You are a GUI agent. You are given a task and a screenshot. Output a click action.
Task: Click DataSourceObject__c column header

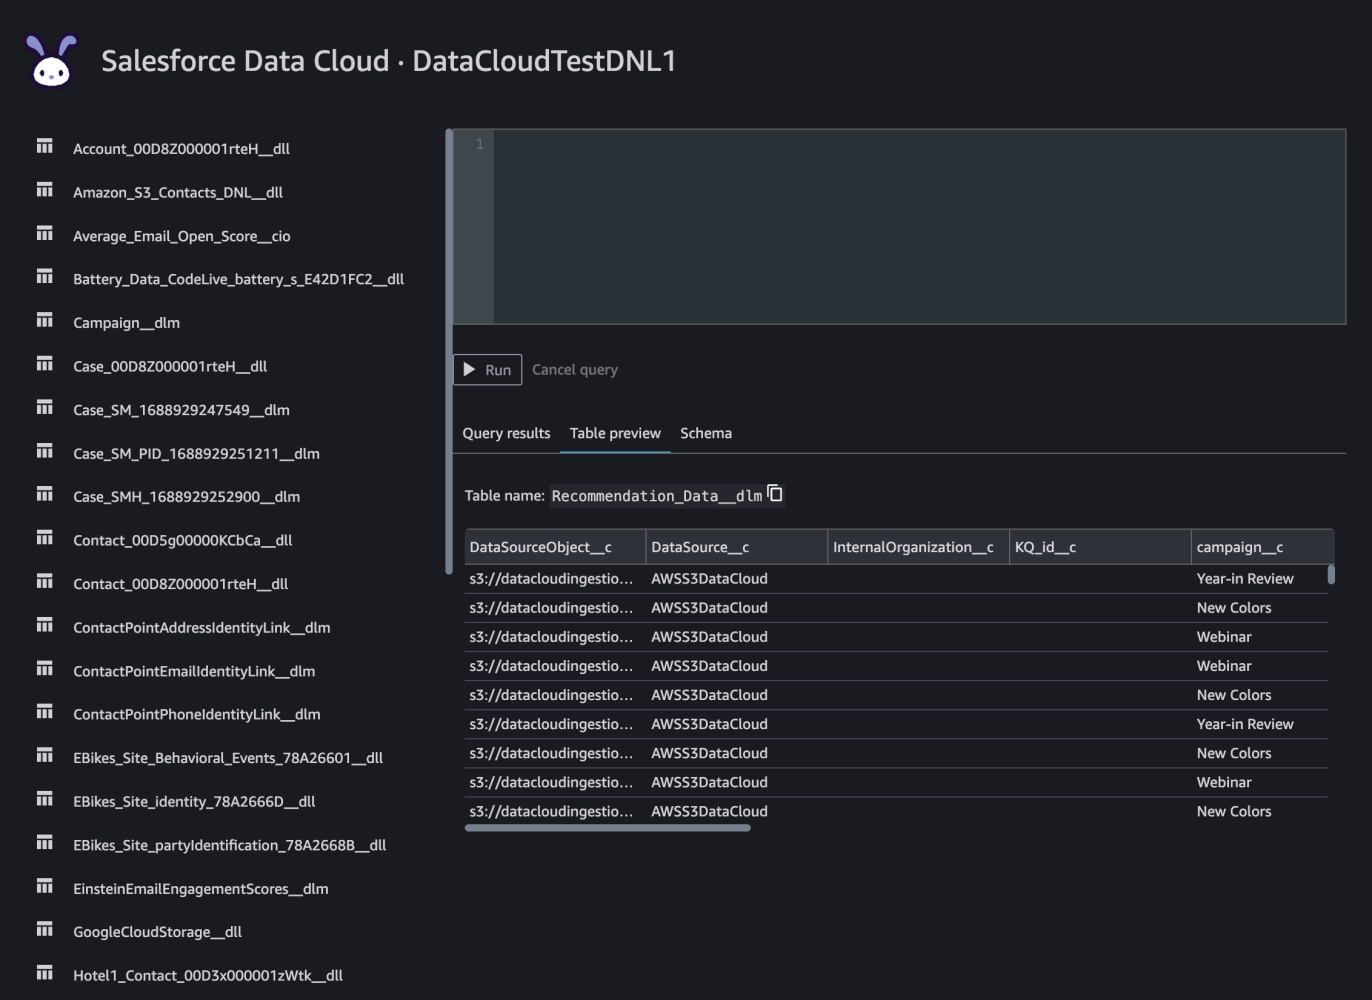click(555, 547)
